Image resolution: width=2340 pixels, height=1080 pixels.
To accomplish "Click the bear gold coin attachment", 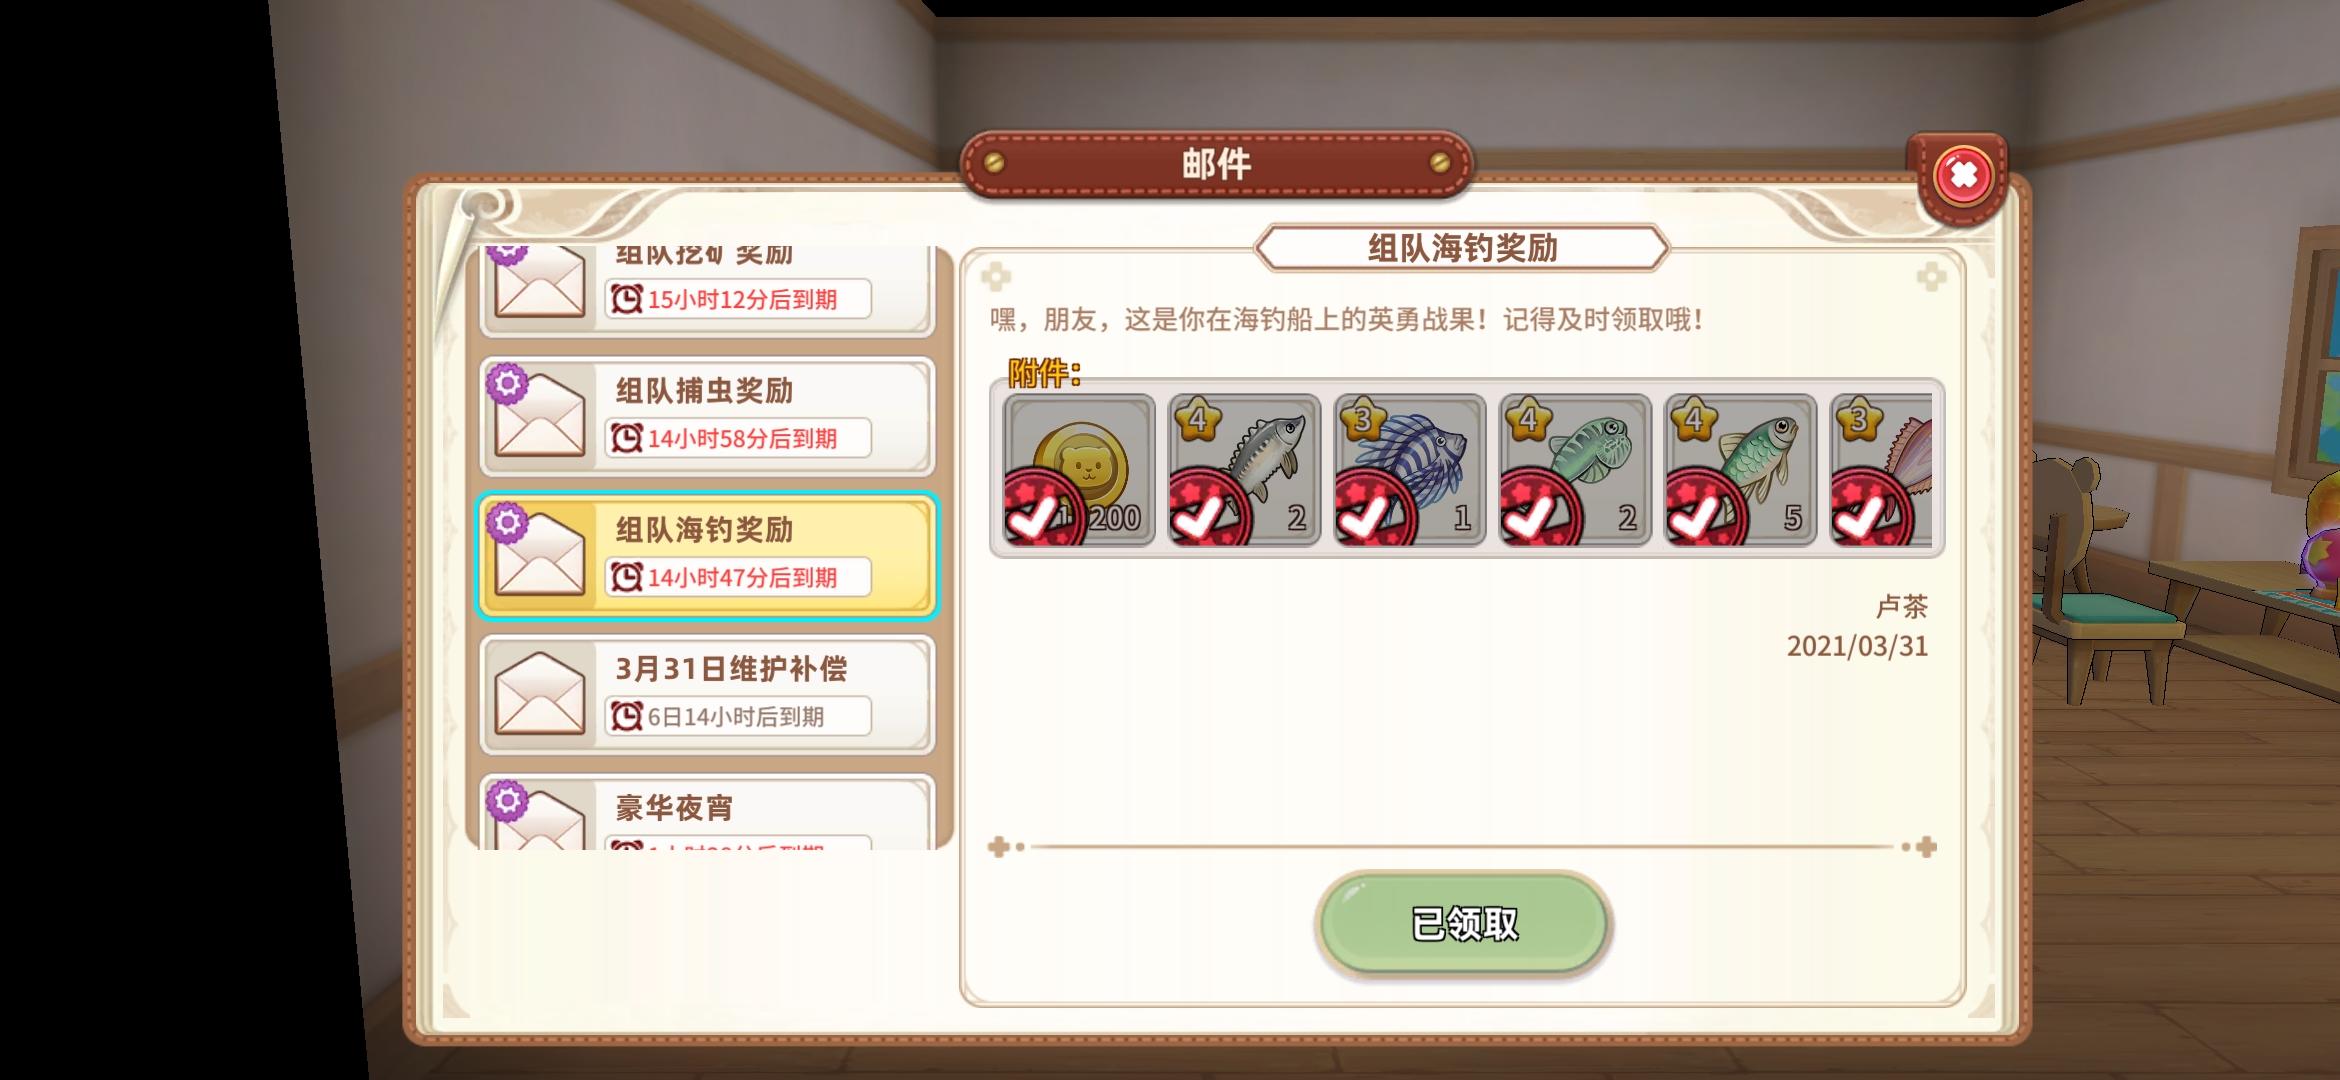I will pyautogui.click(x=1079, y=470).
